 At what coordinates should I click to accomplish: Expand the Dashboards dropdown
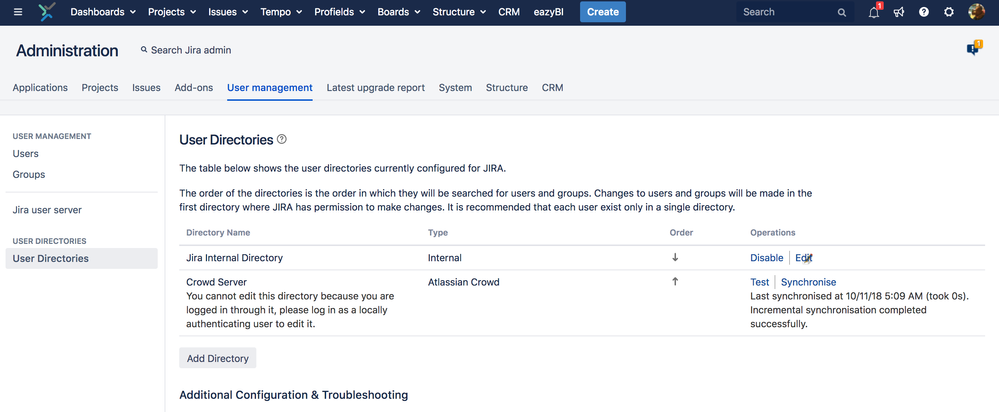point(103,11)
